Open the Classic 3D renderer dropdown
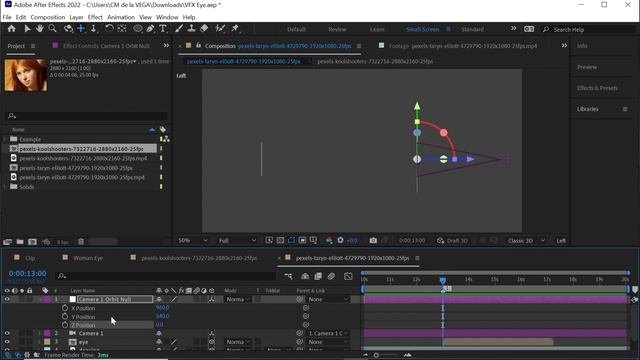Viewport: 640px width, 360px height. (x=526, y=240)
